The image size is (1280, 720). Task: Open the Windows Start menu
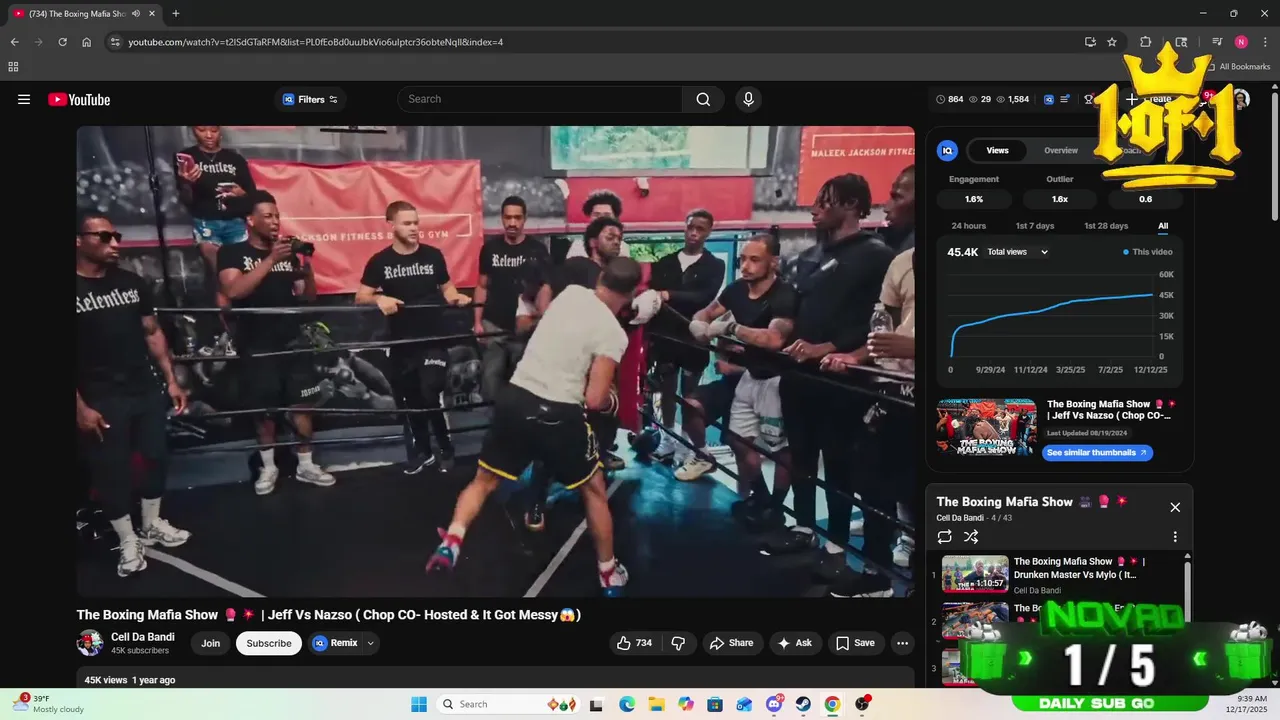point(419,704)
